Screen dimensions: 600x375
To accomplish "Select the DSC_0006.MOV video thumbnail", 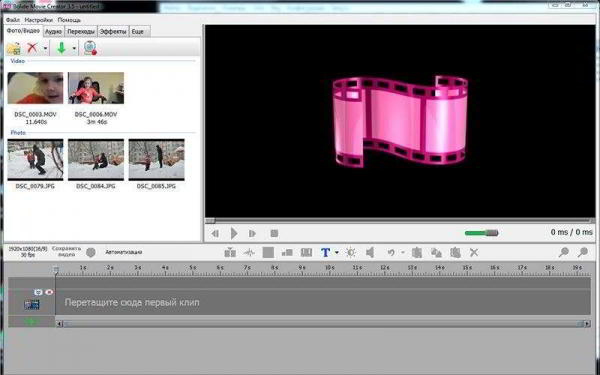I will (96, 88).
